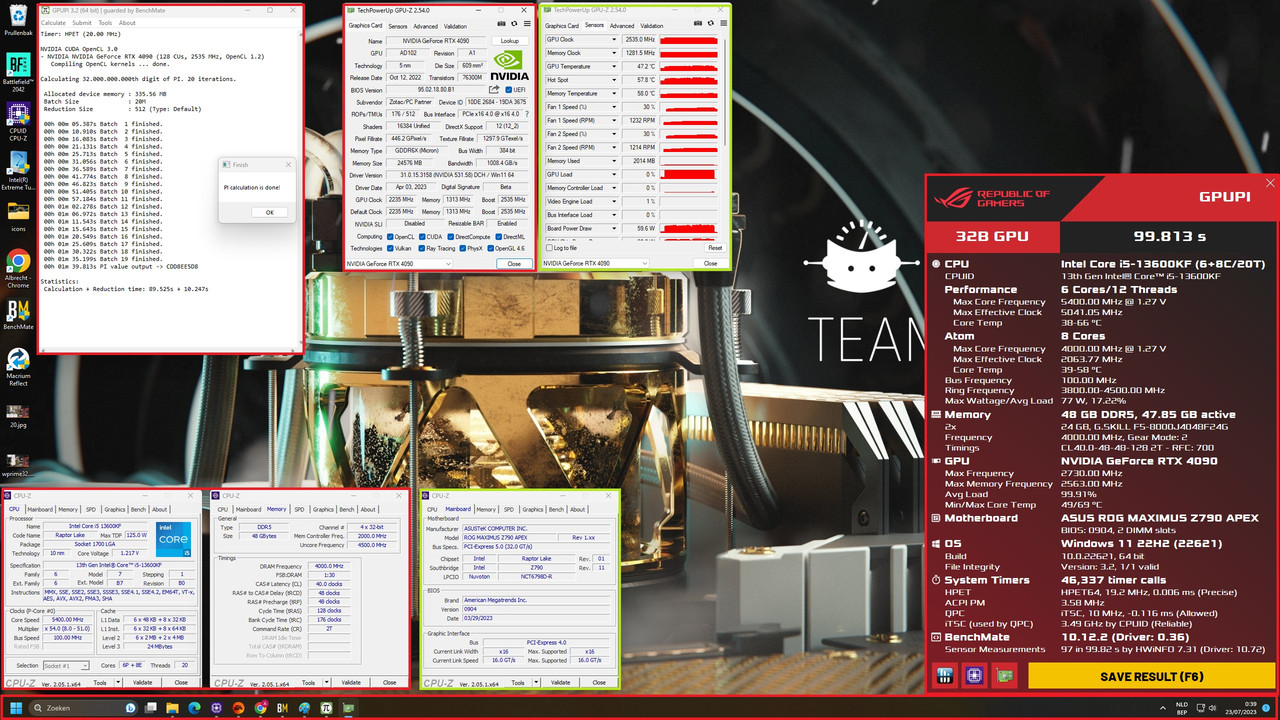Toggle the Vulkan checkbox
The image size is (1280, 720).
tap(390, 248)
